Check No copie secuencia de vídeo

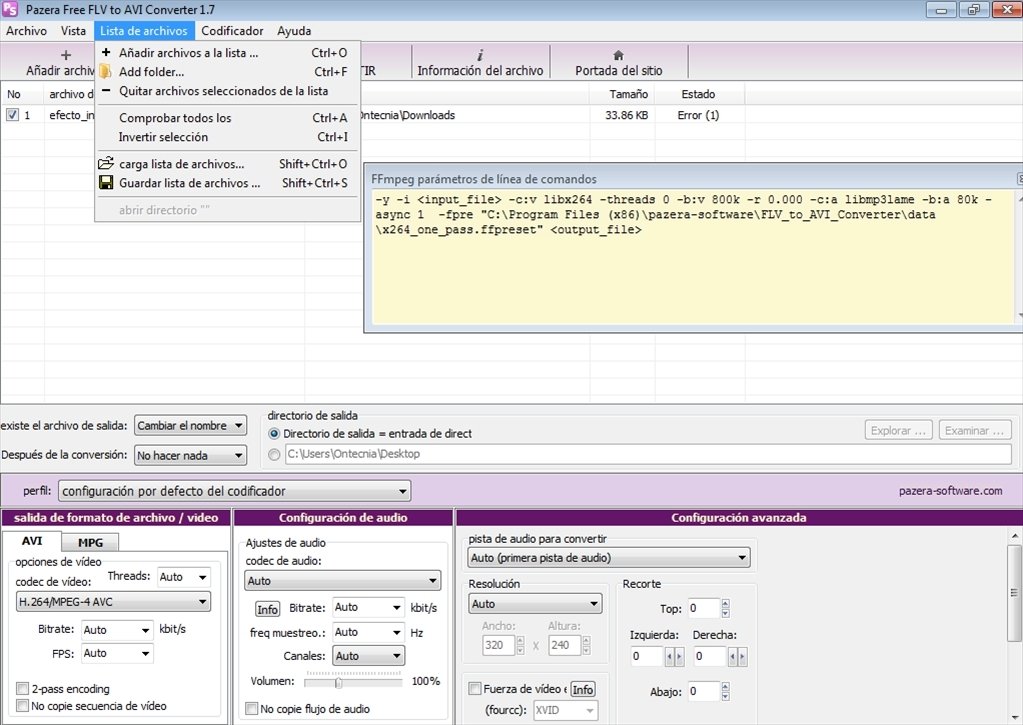[22, 705]
